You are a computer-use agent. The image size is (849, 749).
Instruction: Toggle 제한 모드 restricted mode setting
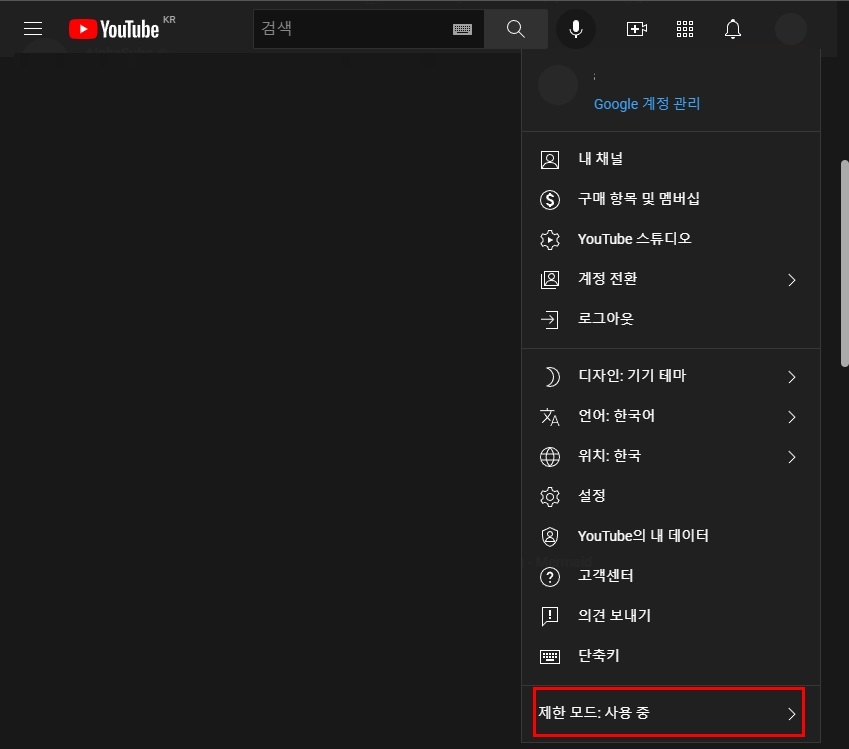coord(668,712)
